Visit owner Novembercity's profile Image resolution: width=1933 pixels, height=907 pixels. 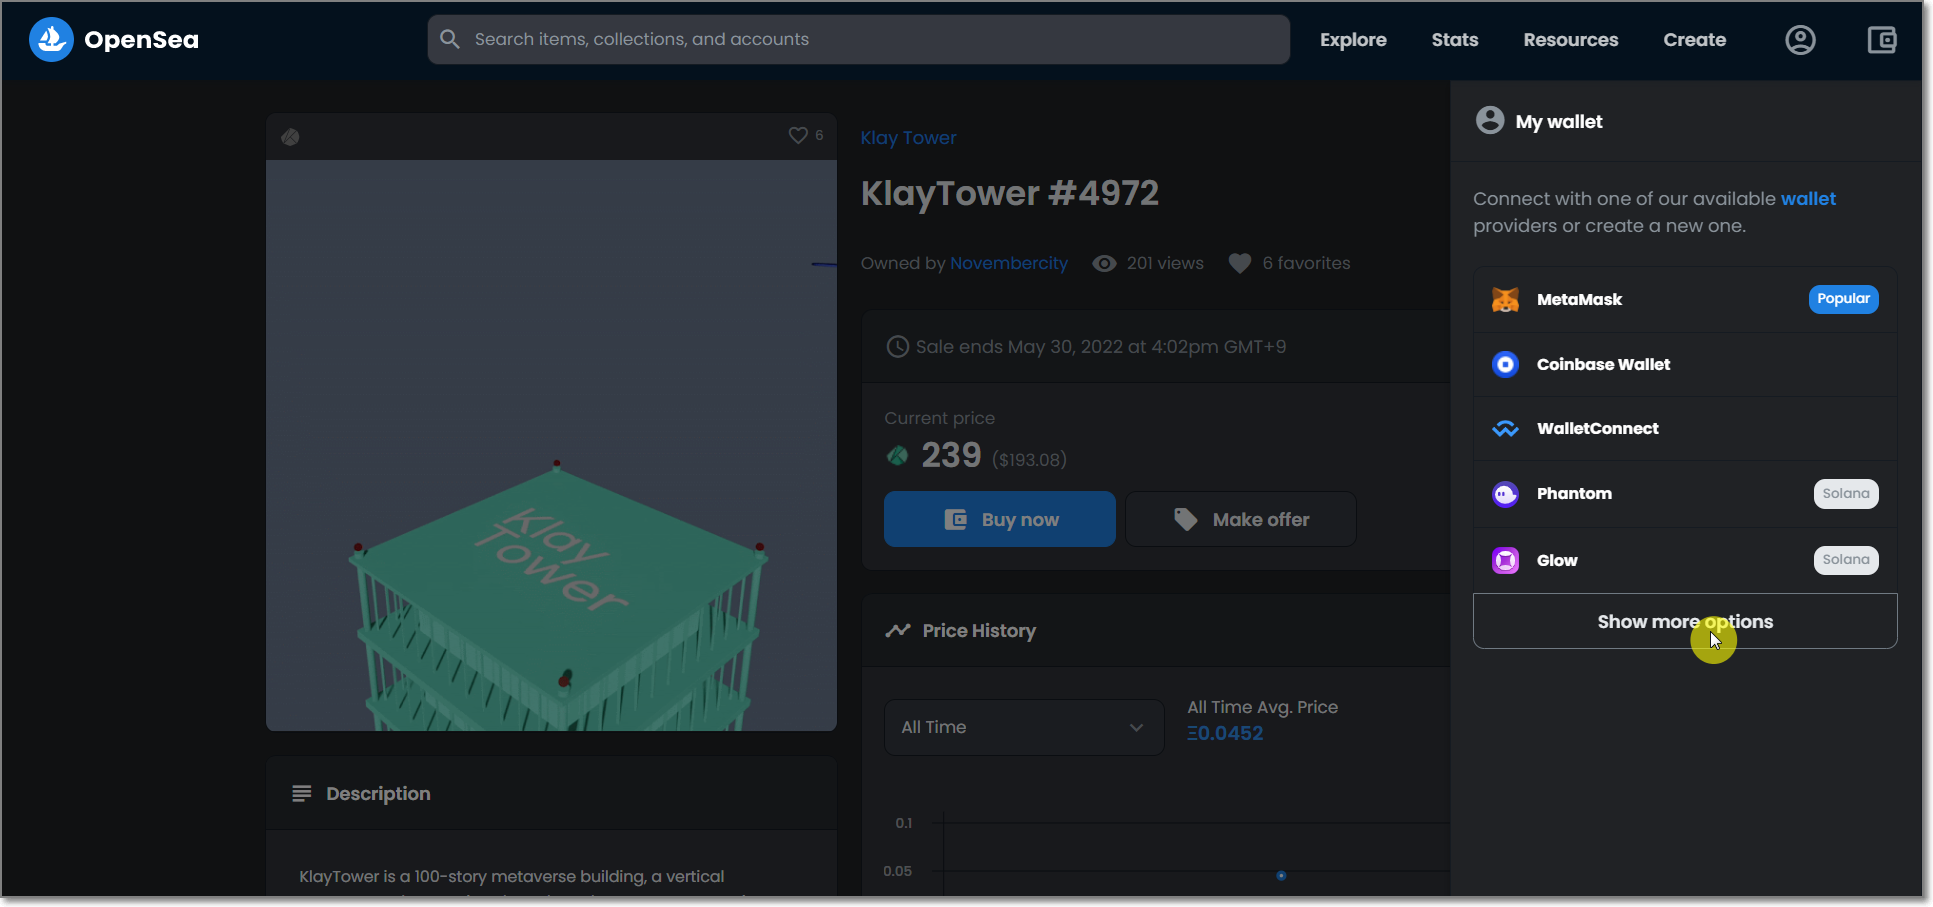click(1008, 263)
